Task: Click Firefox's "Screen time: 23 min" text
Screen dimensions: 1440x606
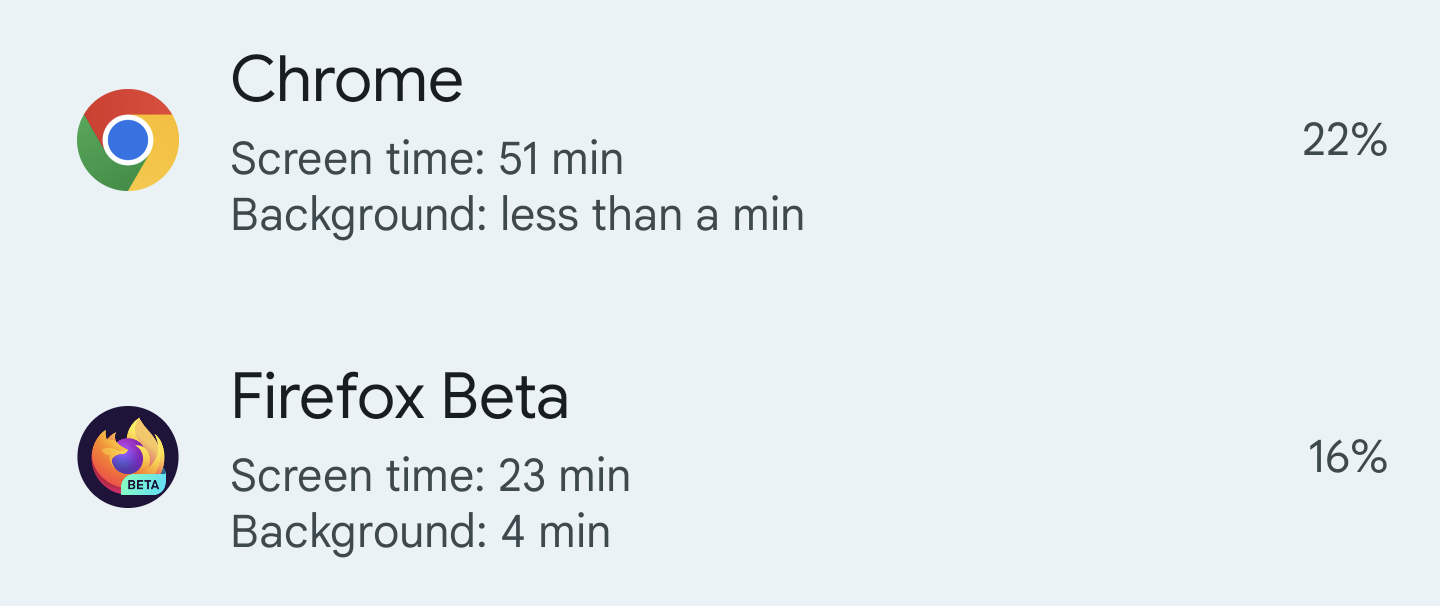Action: coord(430,476)
